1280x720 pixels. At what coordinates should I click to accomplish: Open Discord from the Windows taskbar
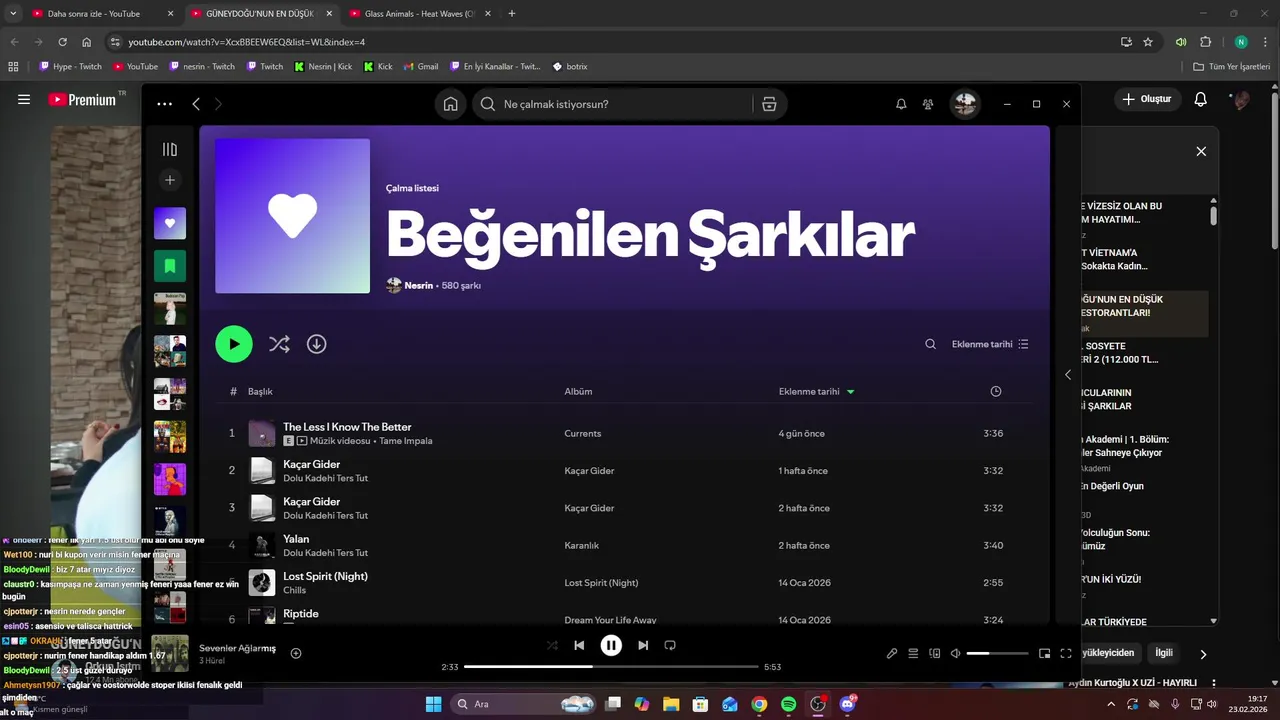[848, 704]
